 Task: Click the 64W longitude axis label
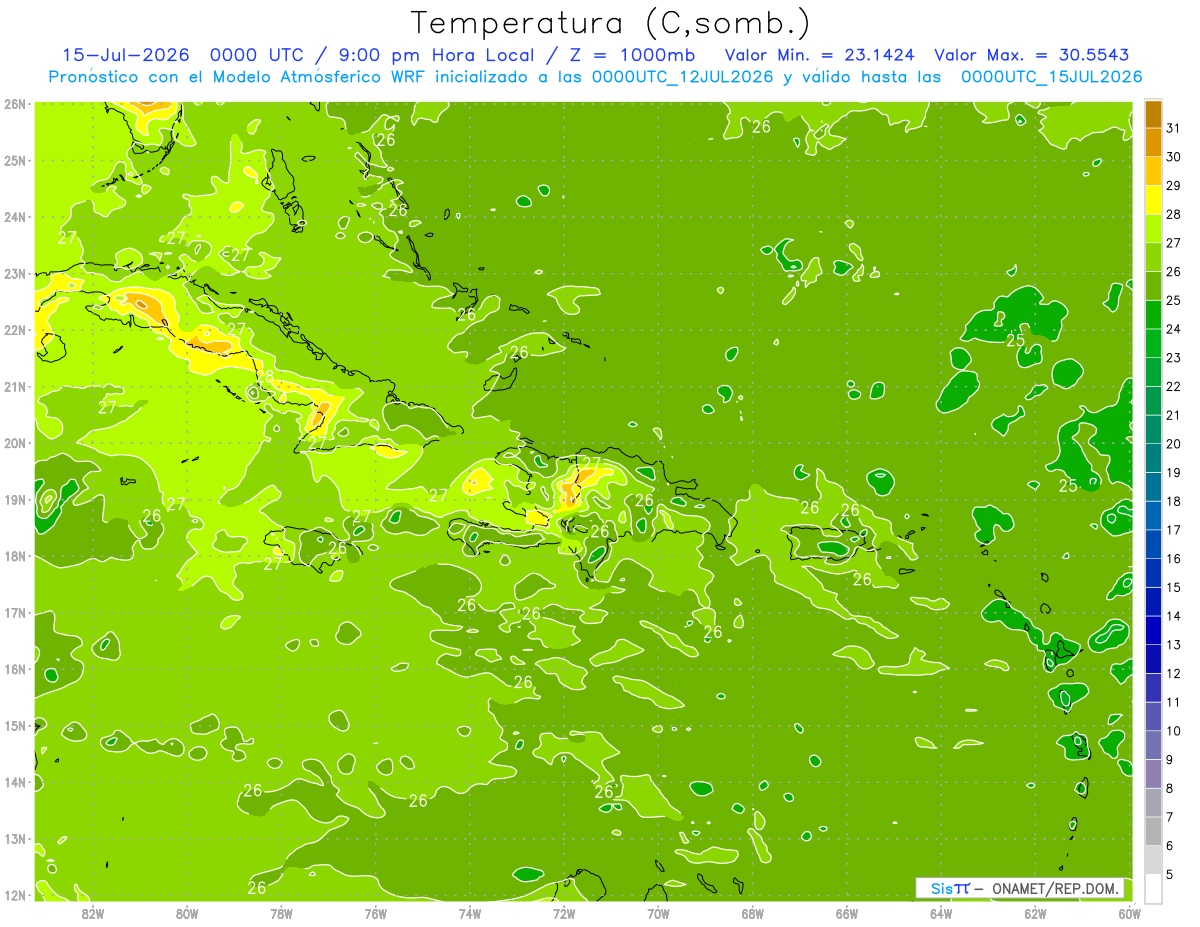click(x=941, y=913)
